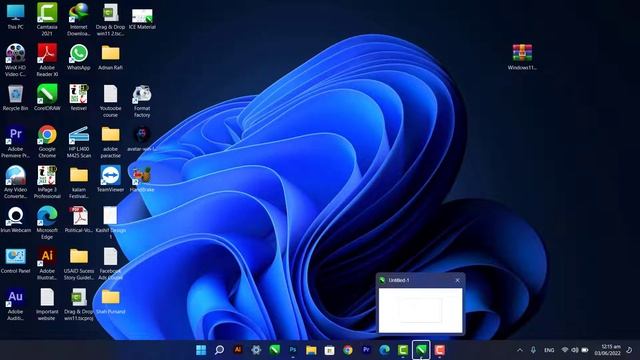Open Microsoft Store from taskbar
The width and height of the screenshot is (640, 360).
click(329, 350)
